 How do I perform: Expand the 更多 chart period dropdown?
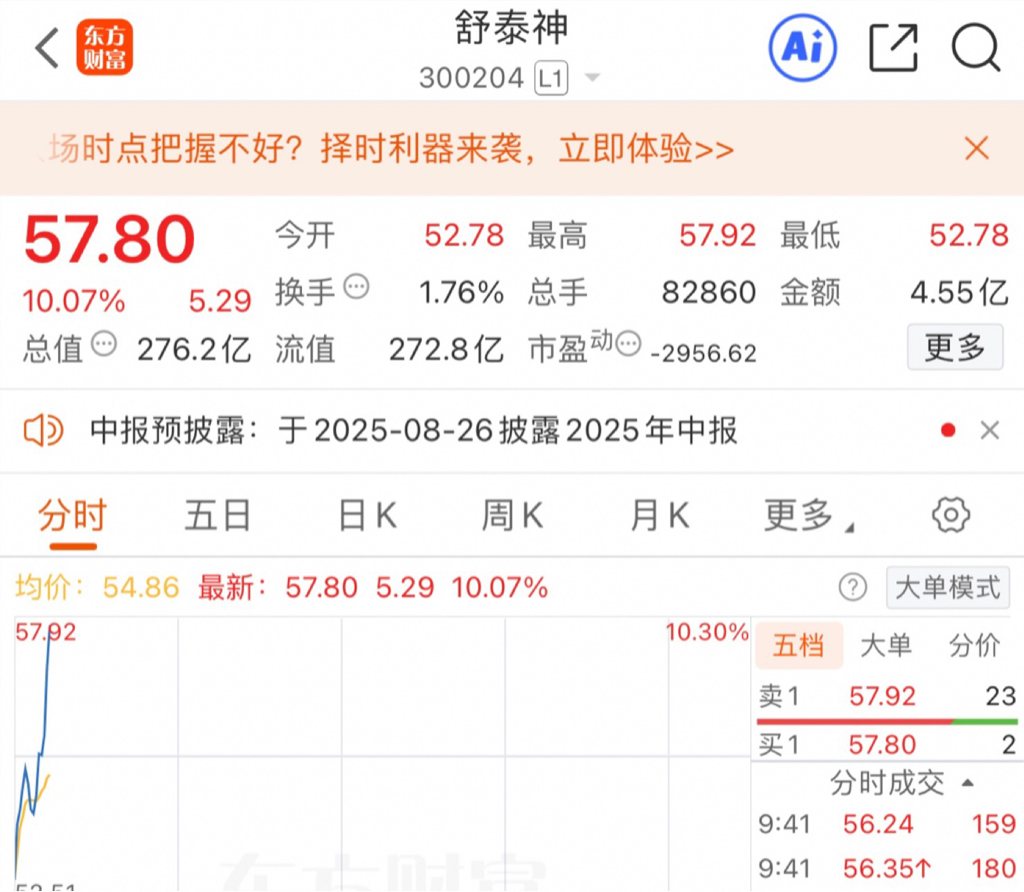808,516
